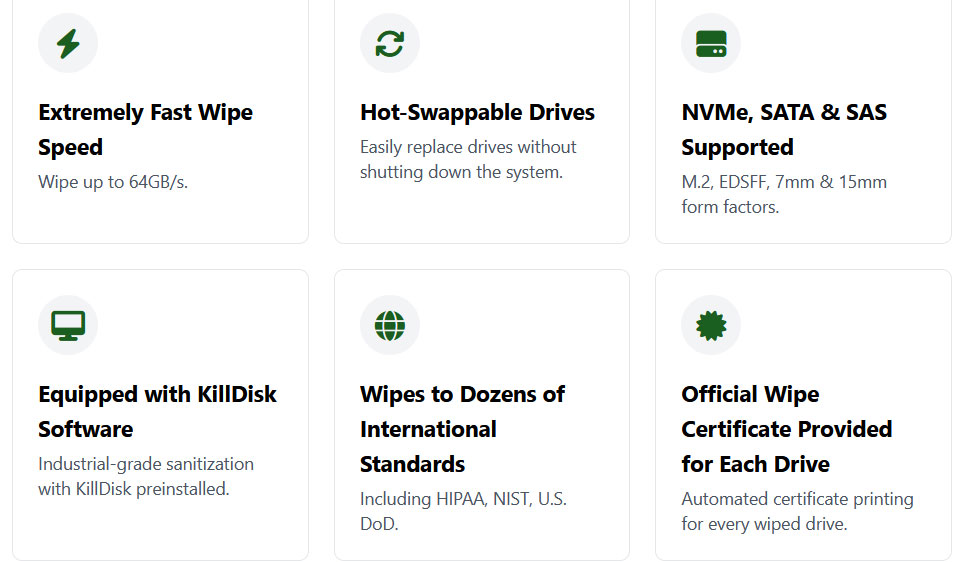Click Wipes to Dozens of International Standards
961x562 pixels.
(x=462, y=429)
